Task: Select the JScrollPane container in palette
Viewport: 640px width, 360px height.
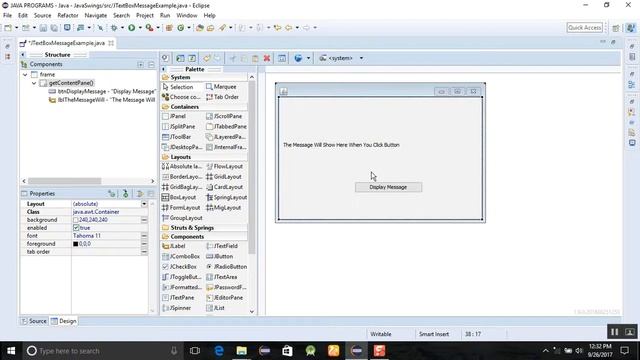Action: (224, 116)
